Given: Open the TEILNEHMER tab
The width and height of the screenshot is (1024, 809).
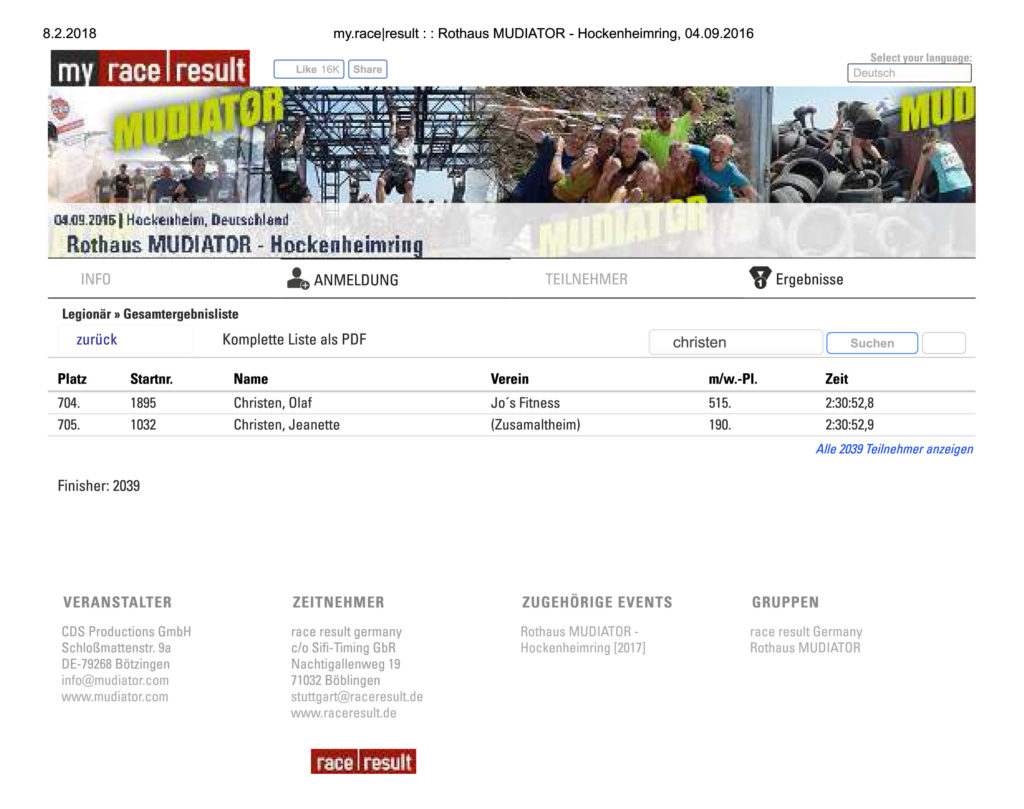Looking at the screenshot, I should tap(586, 279).
